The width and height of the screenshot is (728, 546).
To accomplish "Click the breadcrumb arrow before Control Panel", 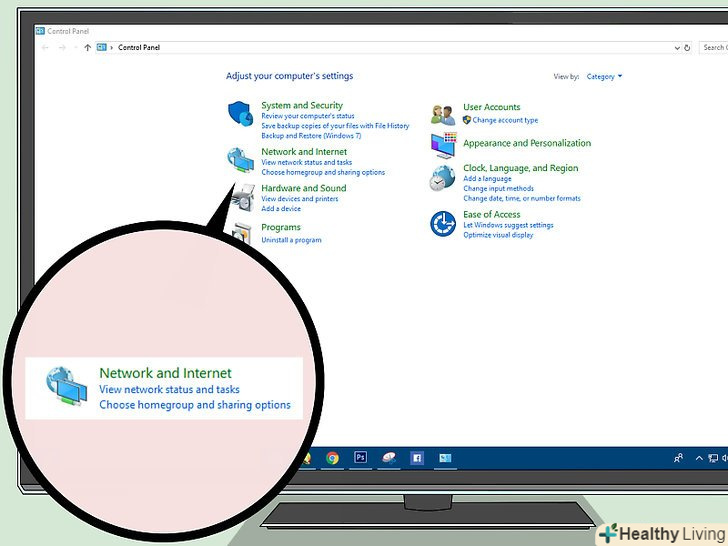I will tap(111, 47).
